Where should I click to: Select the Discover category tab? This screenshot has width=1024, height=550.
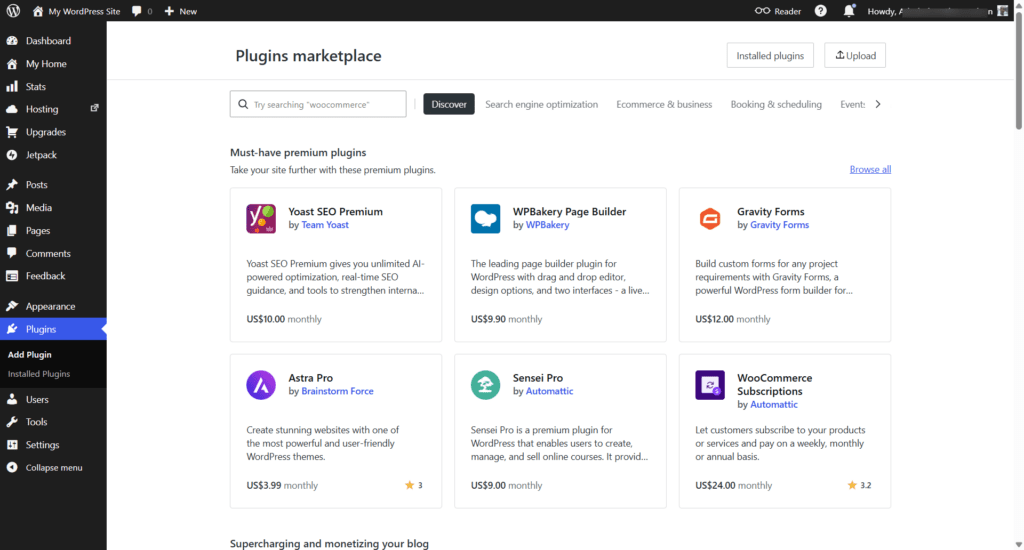[x=449, y=104]
